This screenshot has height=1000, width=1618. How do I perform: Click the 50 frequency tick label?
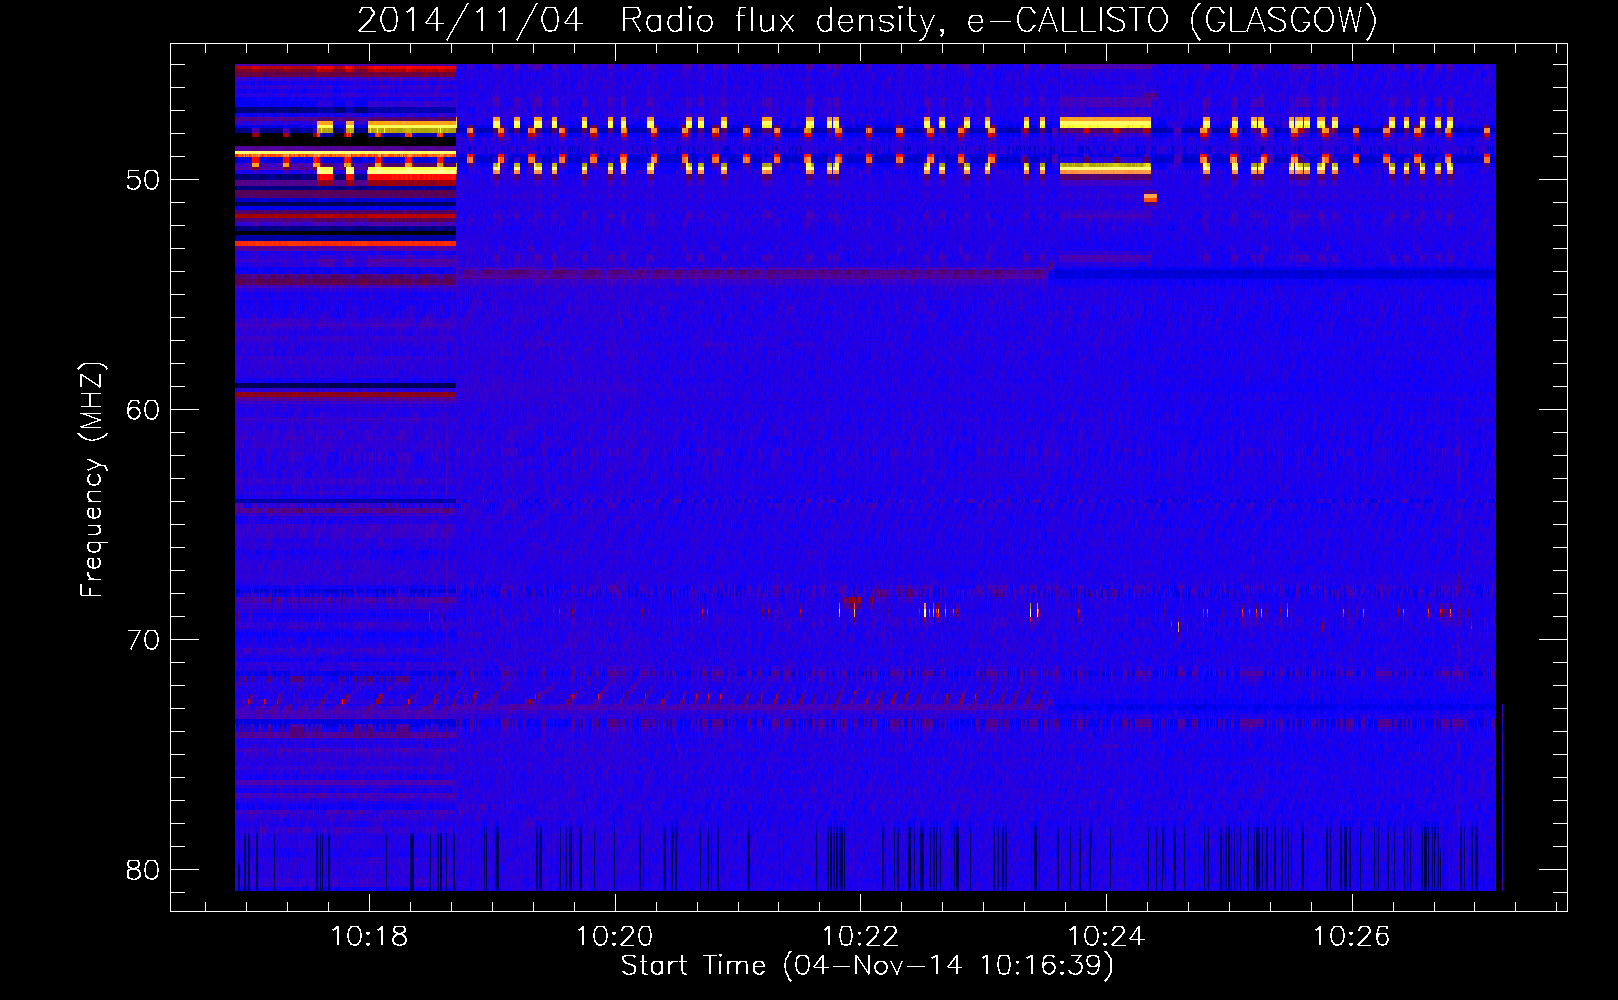(143, 180)
